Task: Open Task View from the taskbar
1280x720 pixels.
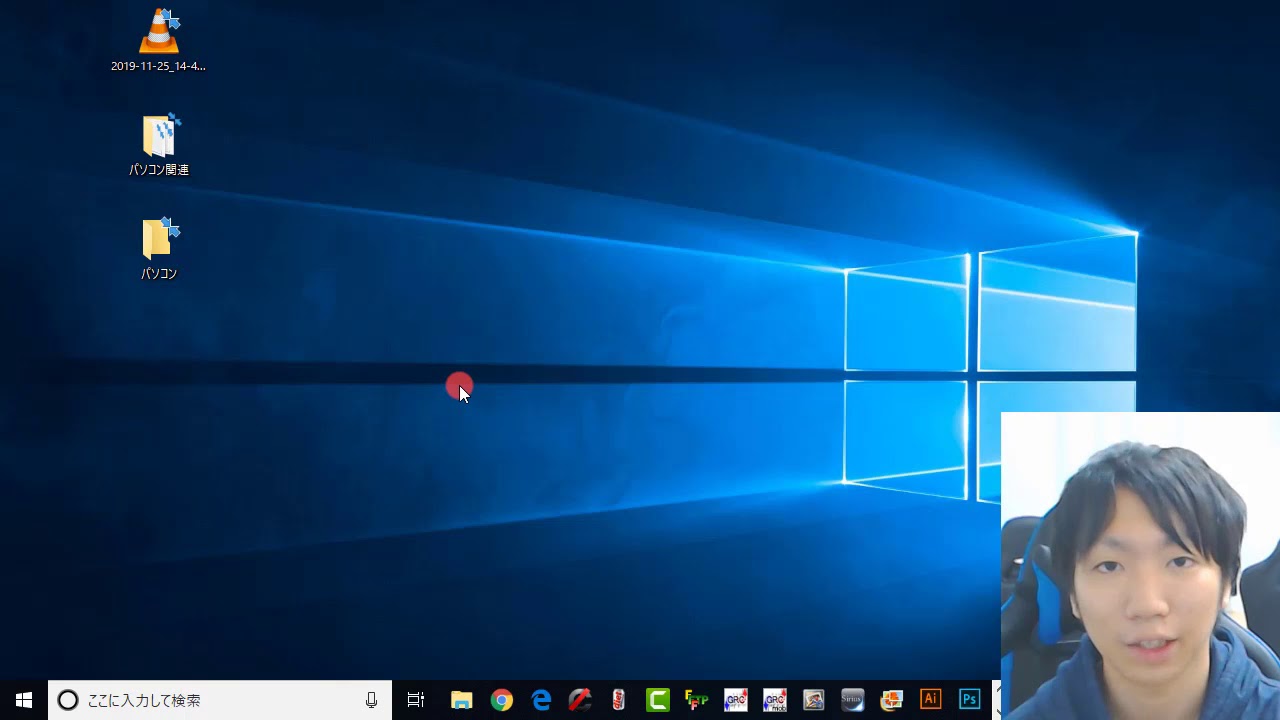Action: (x=416, y=700)
